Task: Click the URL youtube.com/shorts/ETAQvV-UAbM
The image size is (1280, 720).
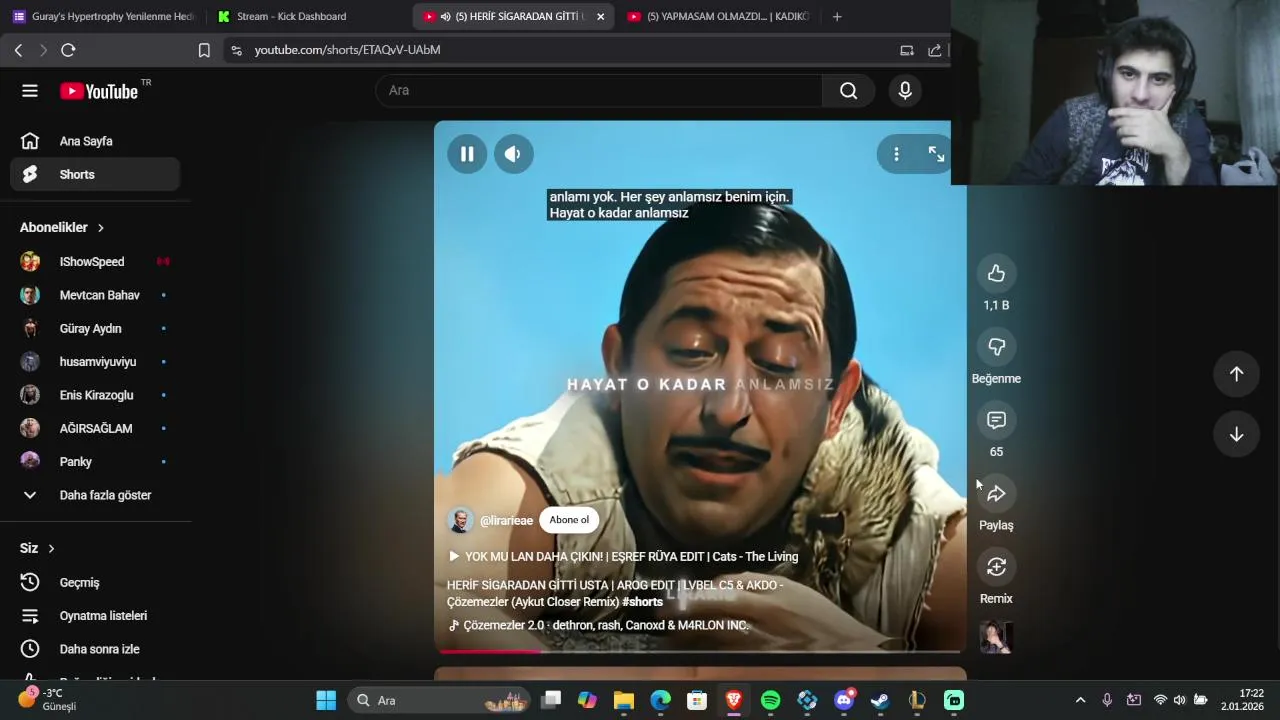Action: [347, 50]
